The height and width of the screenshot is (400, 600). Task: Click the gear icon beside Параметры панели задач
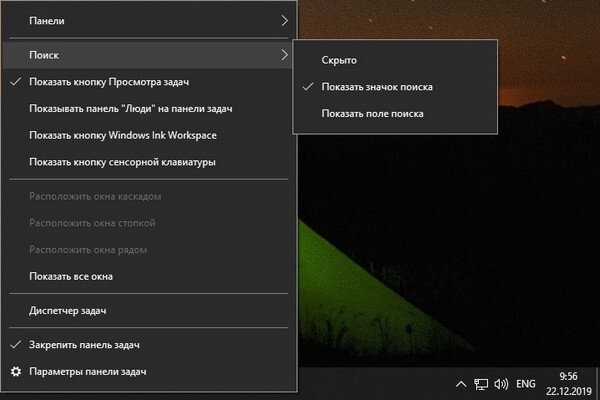point(16,372)
